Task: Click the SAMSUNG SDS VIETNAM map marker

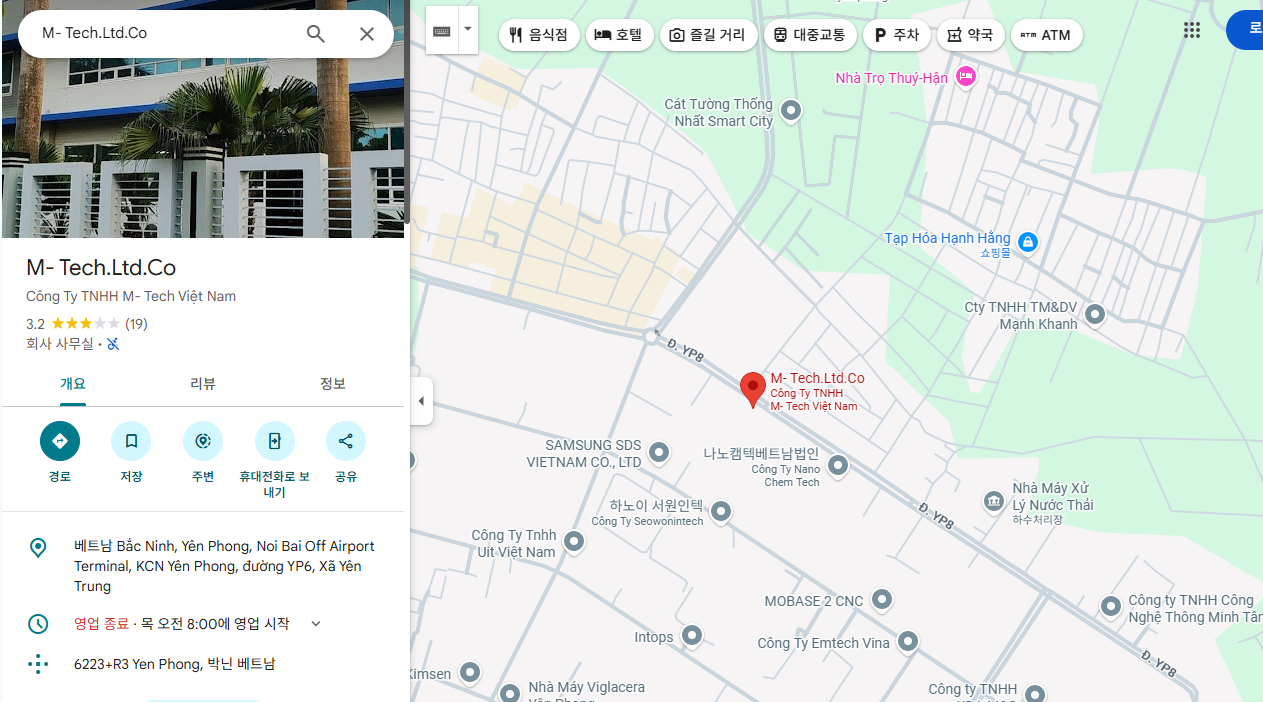Action: (659, 453)
